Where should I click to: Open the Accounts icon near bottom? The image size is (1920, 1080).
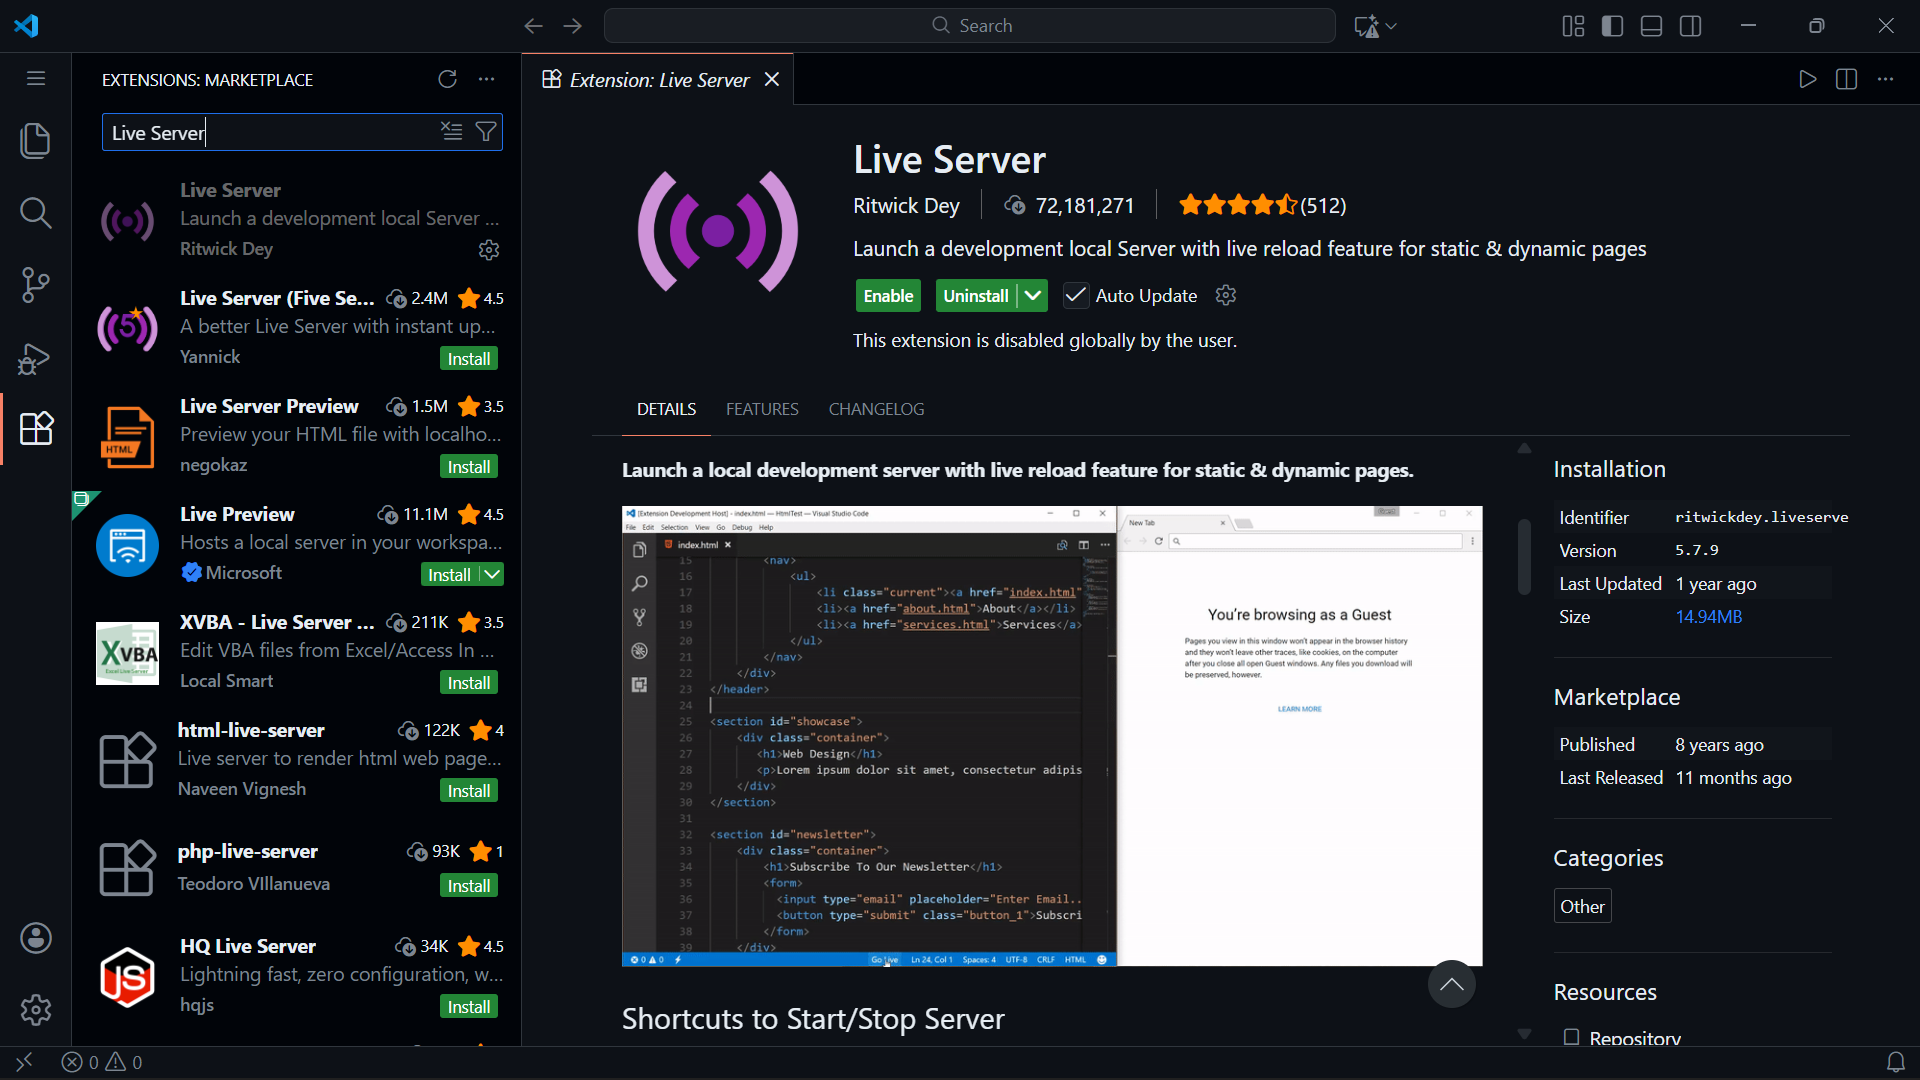coord(35,938)
